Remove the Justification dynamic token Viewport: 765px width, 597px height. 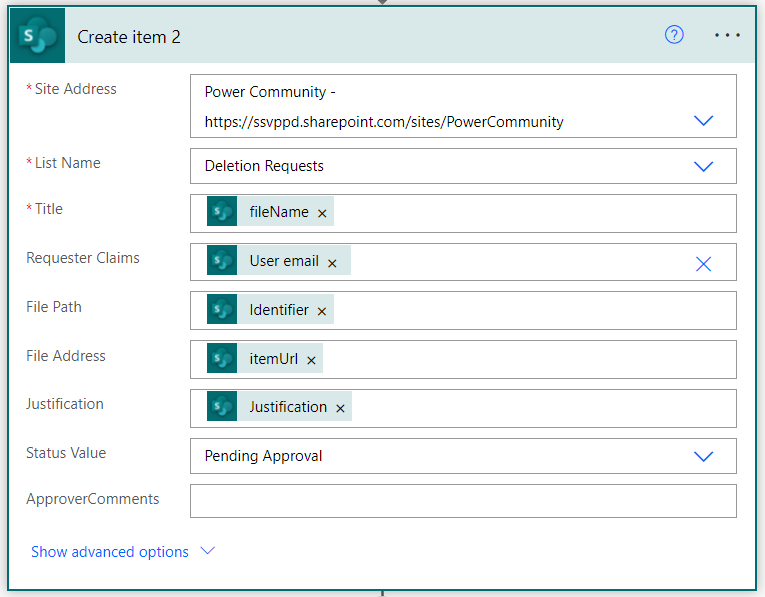(x=341, y=408)
